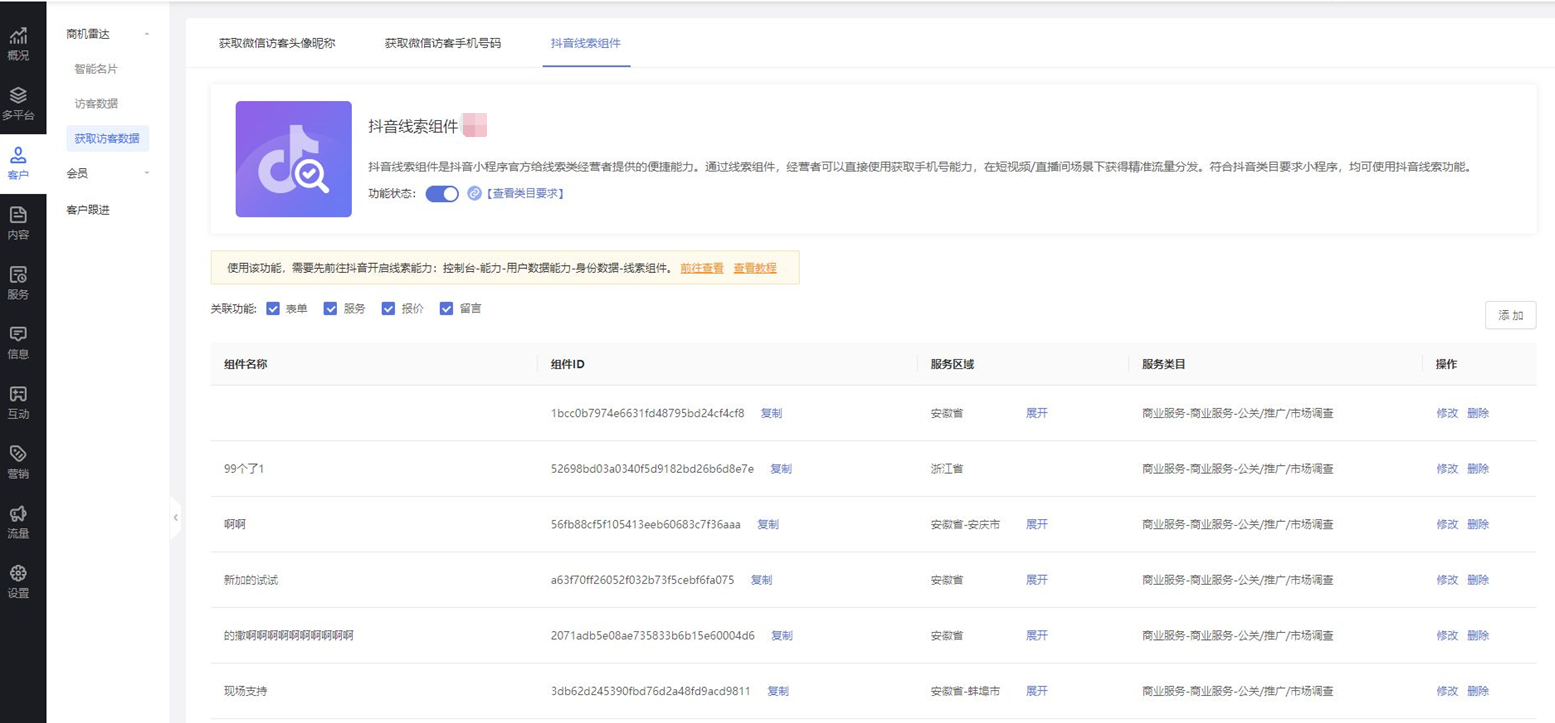
Task: Click the 服务类目 column header
Action: click(x=1164, y=364)
